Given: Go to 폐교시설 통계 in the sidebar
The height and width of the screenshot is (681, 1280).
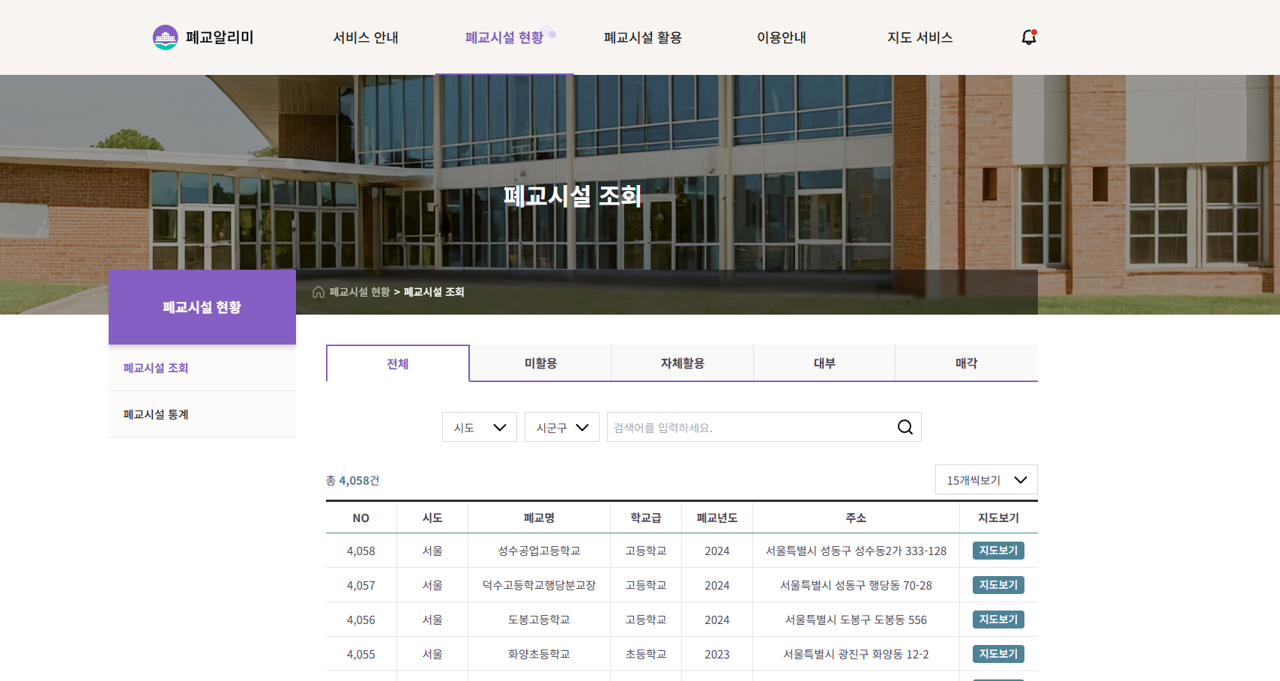Looking at the screenshot, I should [x=155, y=413].
